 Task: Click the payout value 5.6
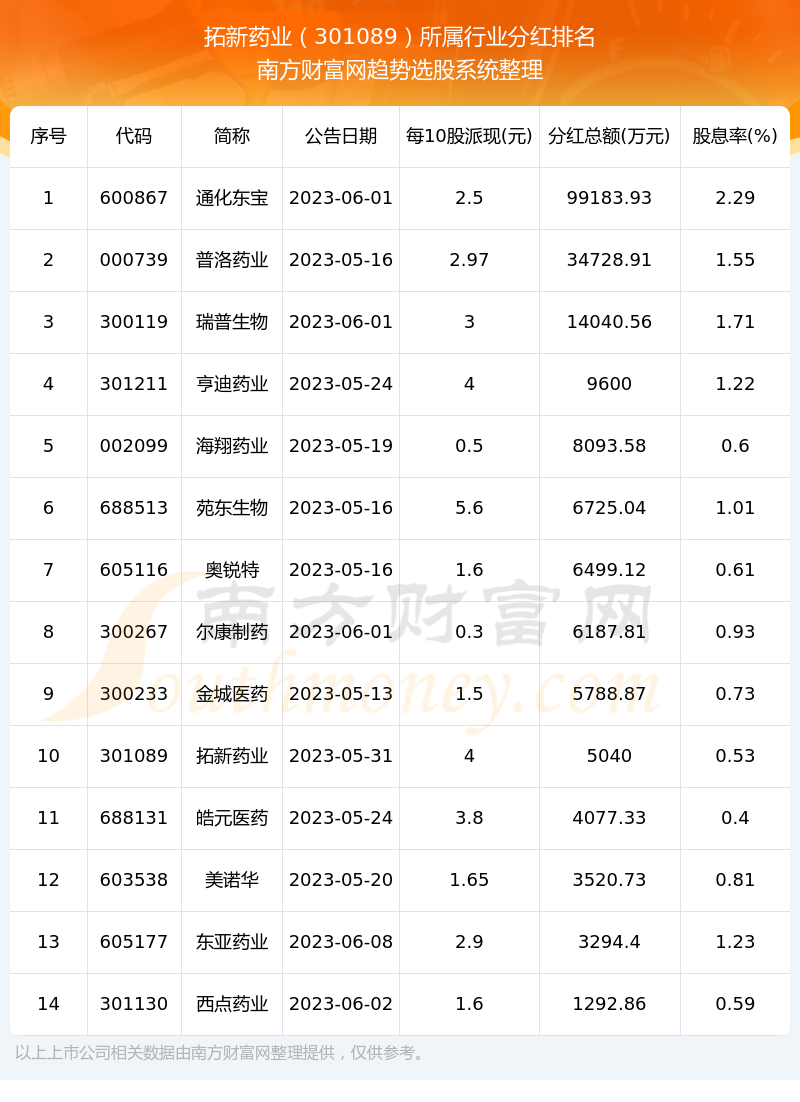pos(469,507)
